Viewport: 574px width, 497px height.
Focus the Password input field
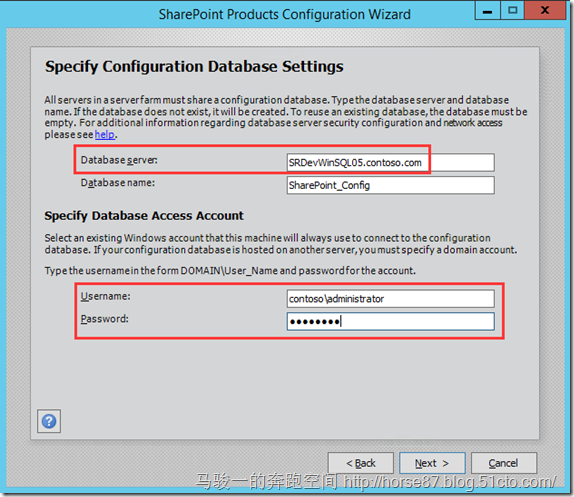(390, 321)
